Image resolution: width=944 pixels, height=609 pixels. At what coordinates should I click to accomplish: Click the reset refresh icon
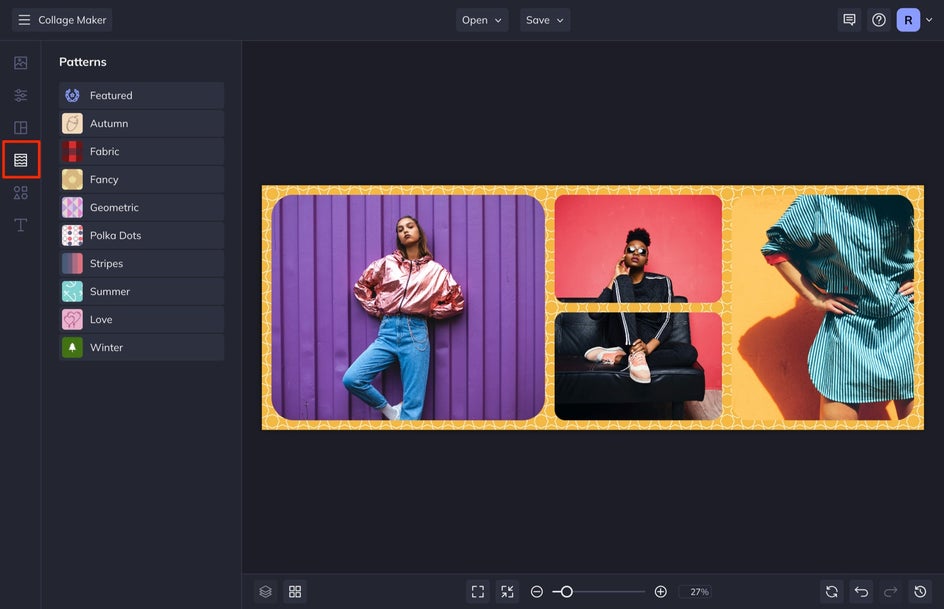pos(832,592)
